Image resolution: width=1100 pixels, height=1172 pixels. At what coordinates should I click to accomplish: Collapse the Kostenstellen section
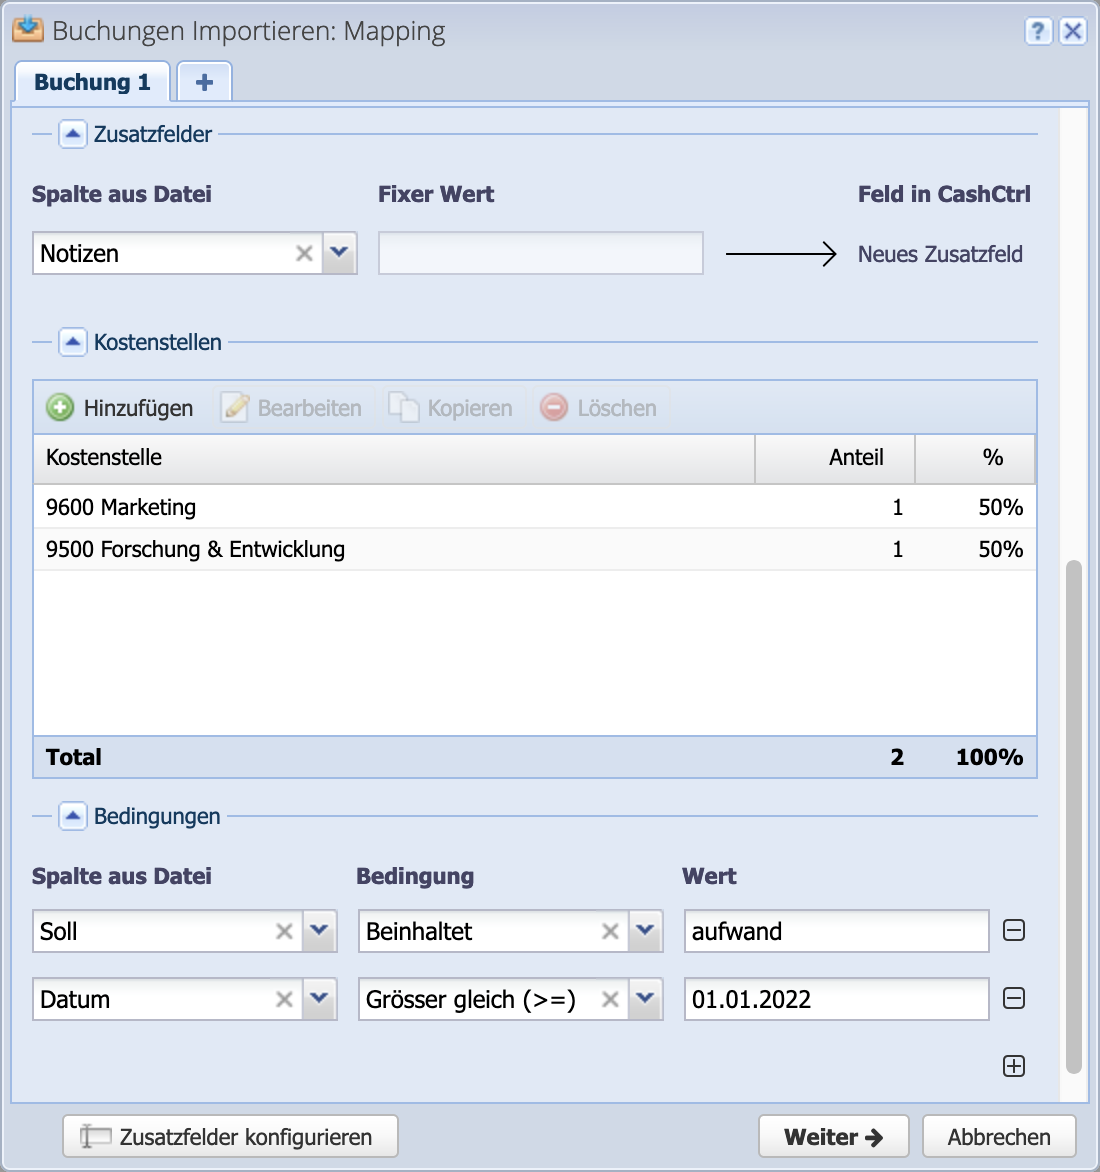tap(72, 342)
